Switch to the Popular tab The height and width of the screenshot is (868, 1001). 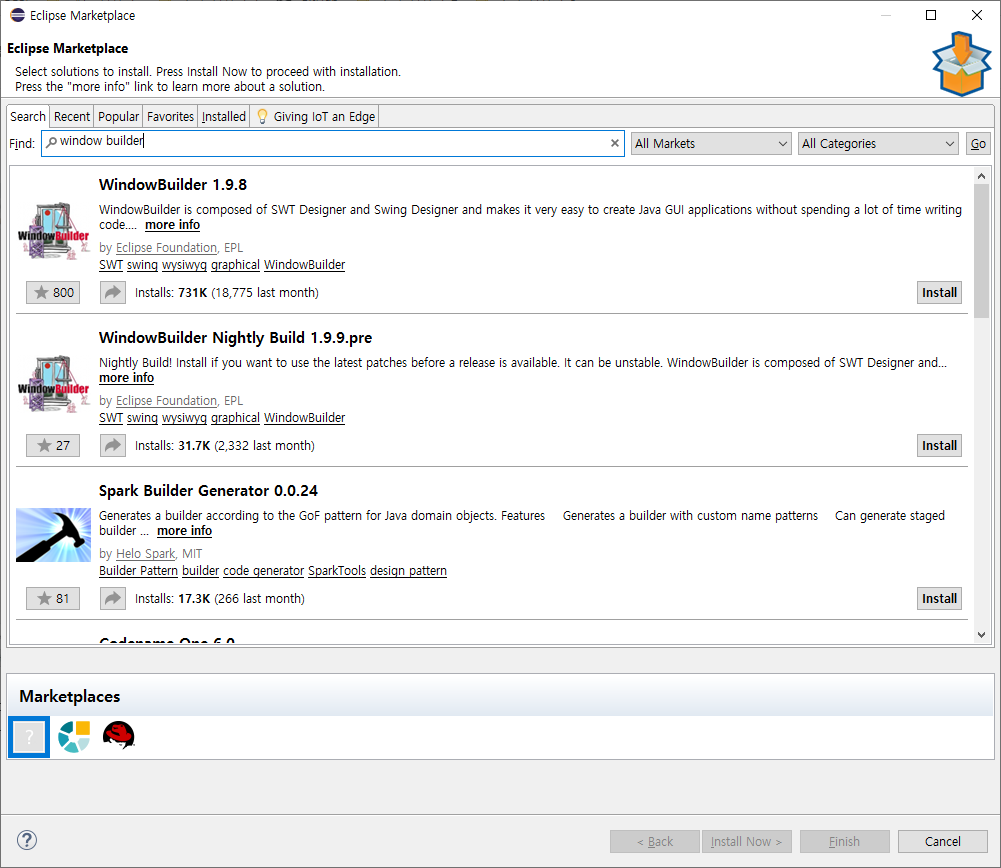[118, 116]
